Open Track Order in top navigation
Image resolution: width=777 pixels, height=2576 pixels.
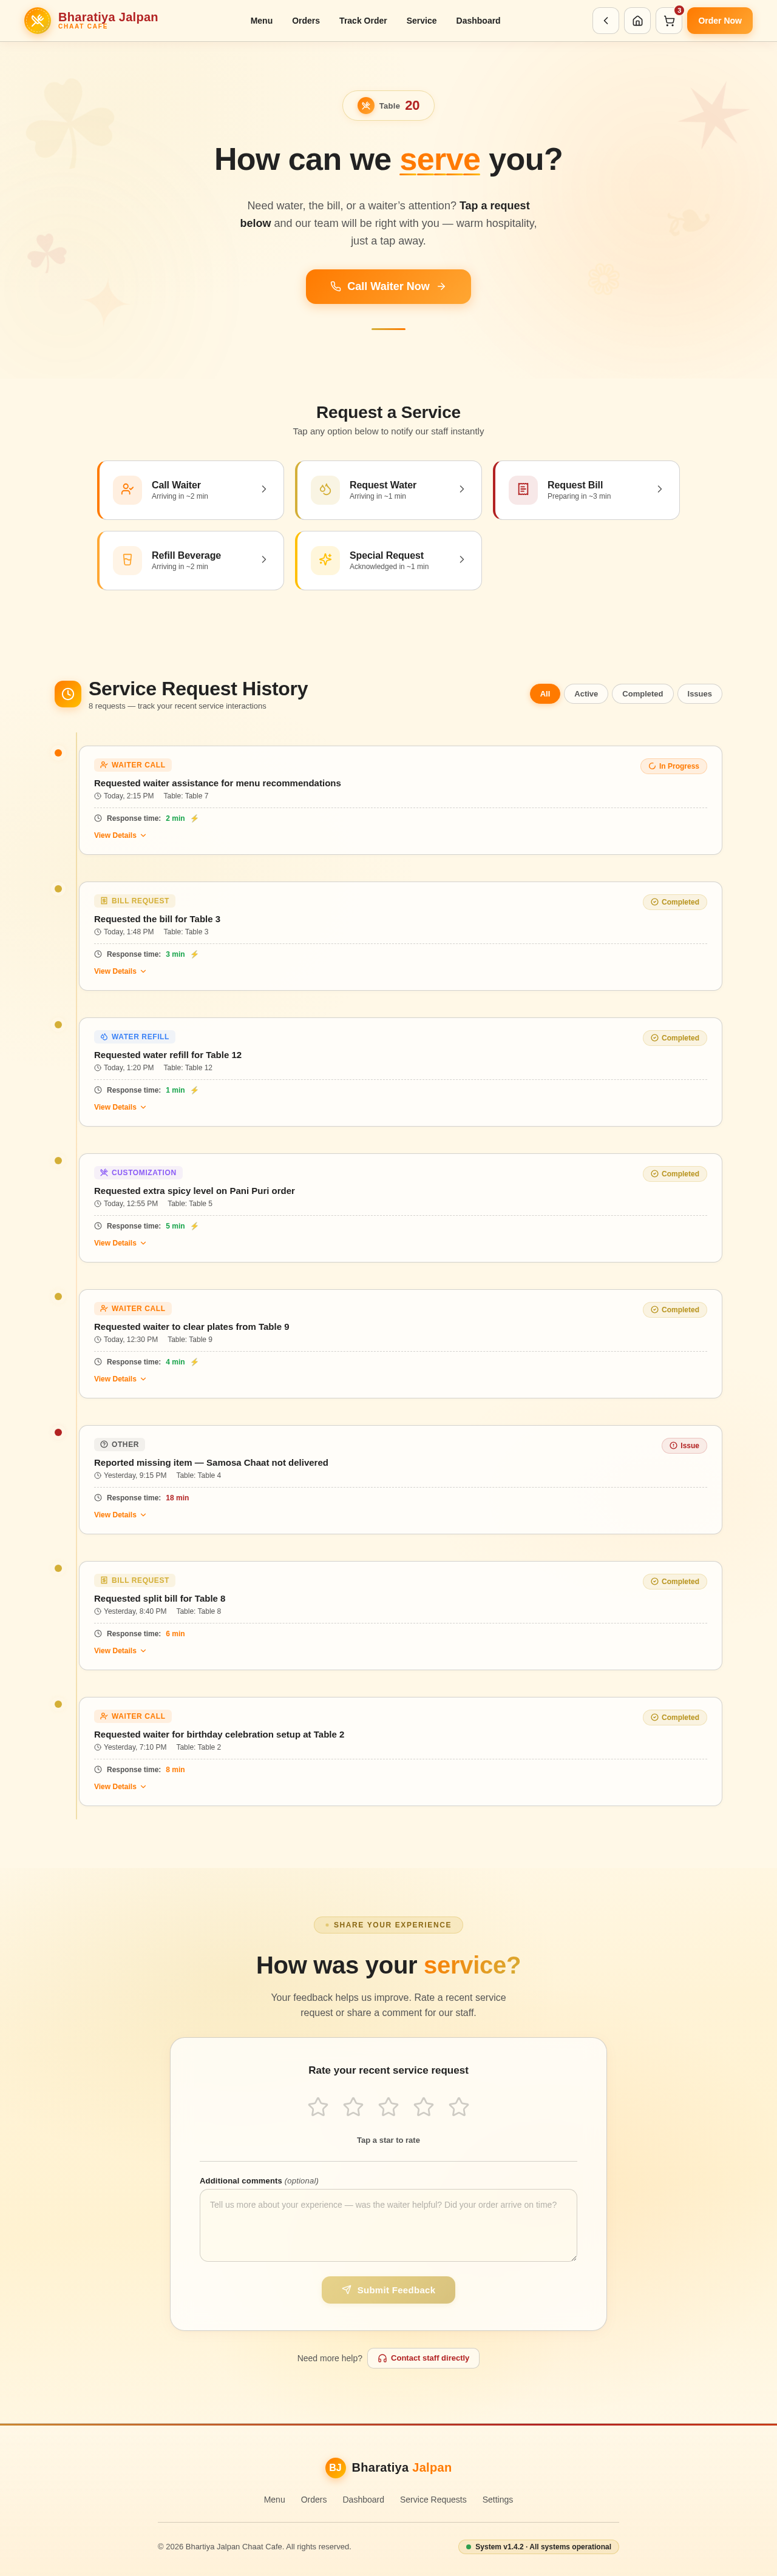(x=363, y=21)
